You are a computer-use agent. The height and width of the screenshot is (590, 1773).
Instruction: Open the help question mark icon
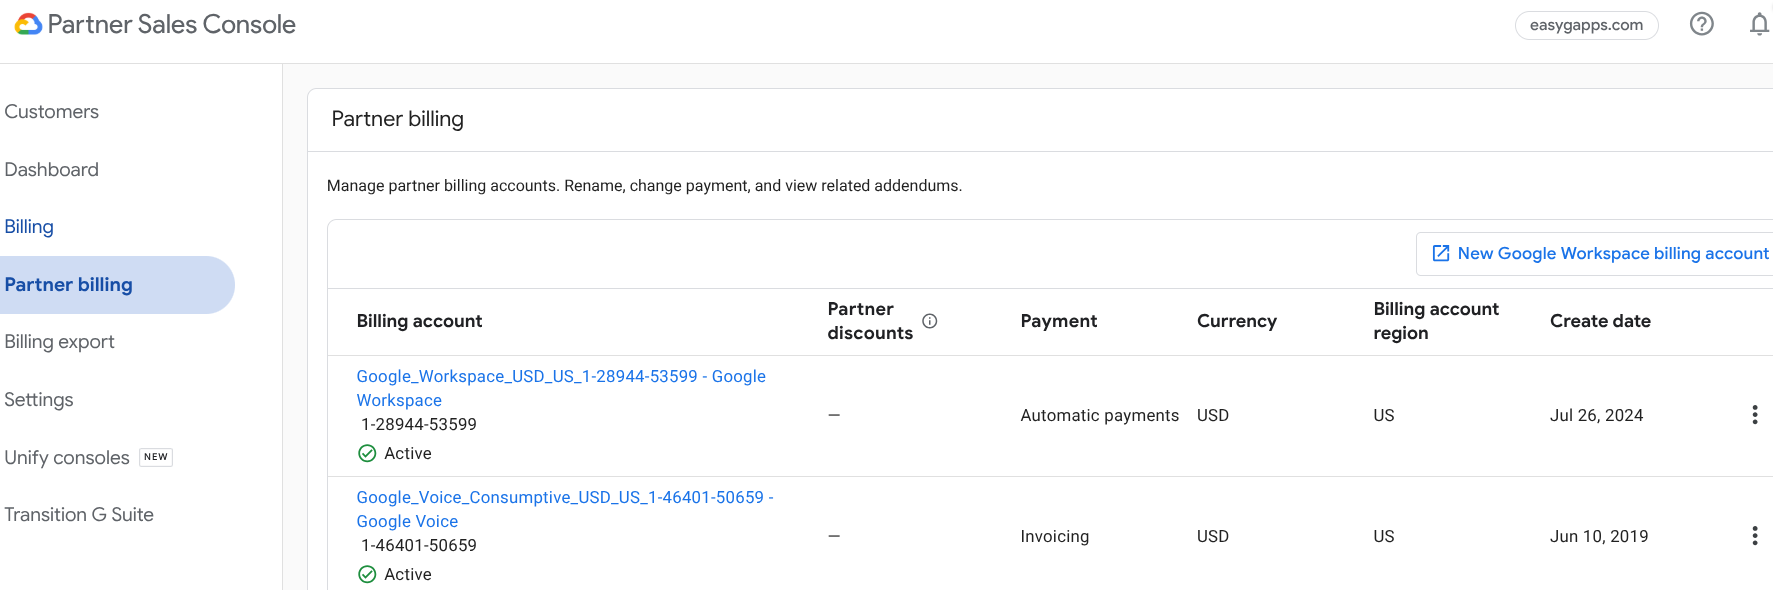pyautogui.click(x=1702, y=24)
